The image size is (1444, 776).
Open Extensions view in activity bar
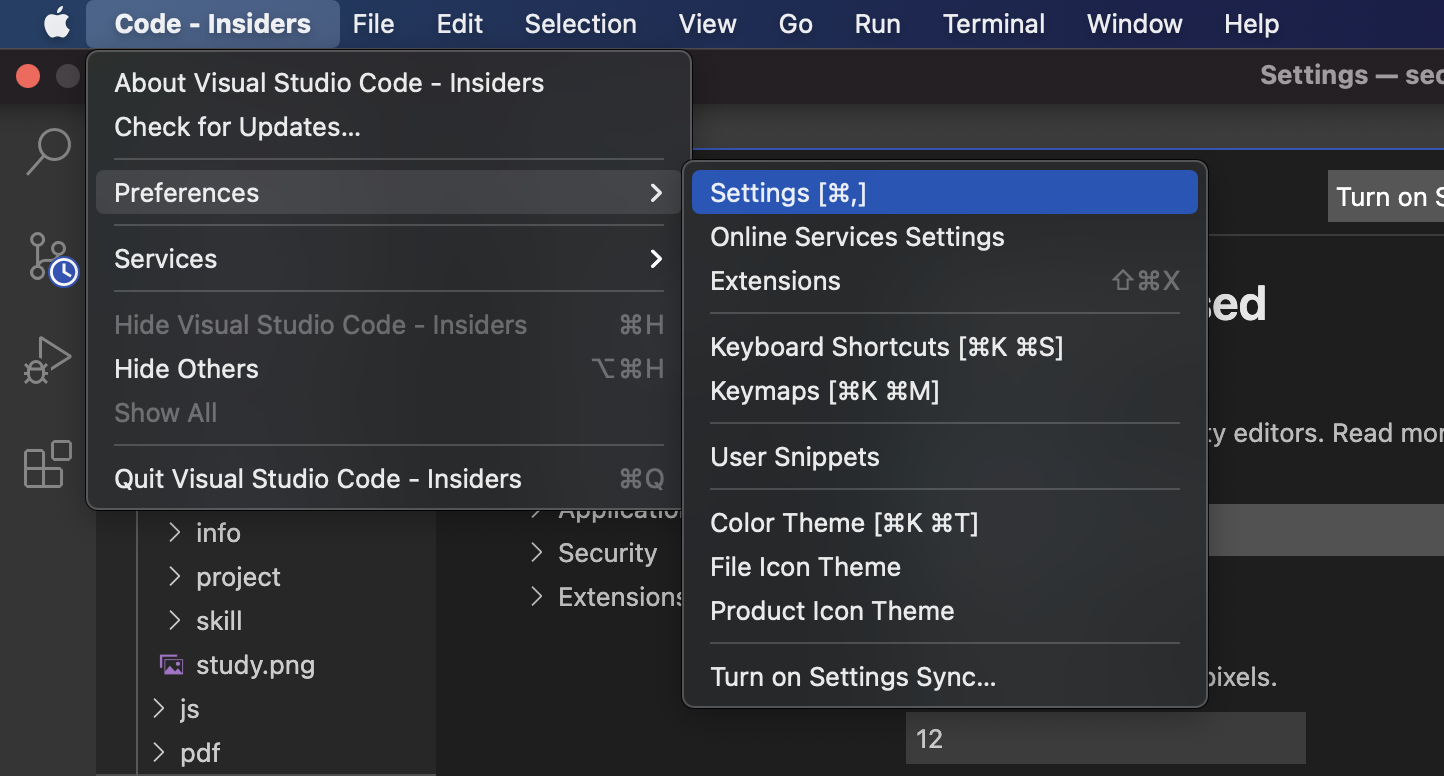click(48, 464)
